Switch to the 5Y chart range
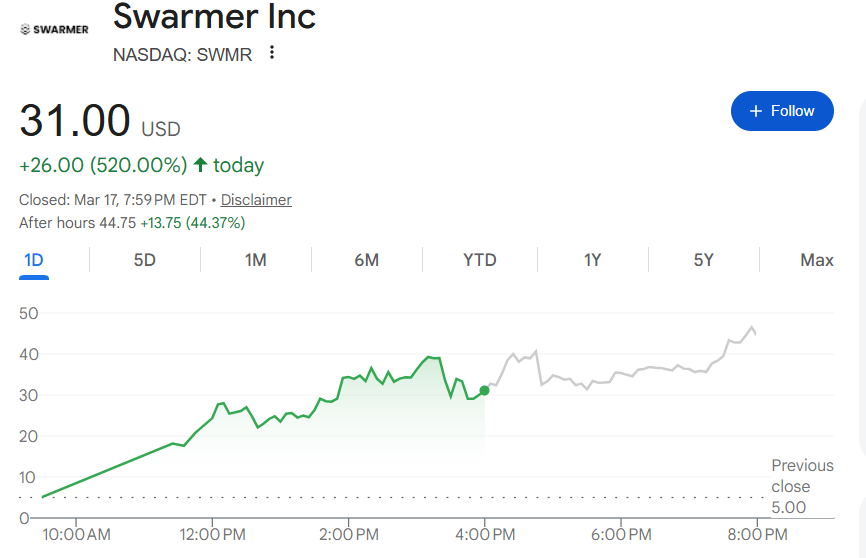The image size is (866, 558). click(704, 260)
